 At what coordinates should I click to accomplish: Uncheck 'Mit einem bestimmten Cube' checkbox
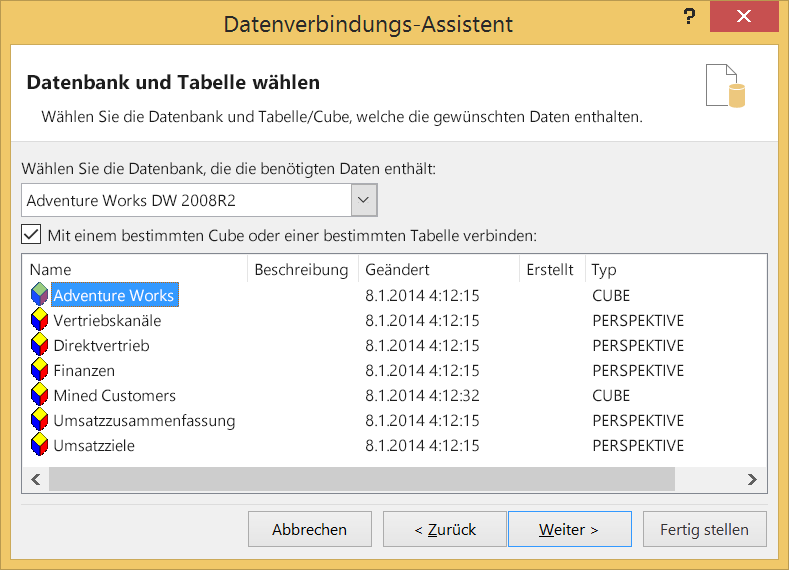(31, 234)
